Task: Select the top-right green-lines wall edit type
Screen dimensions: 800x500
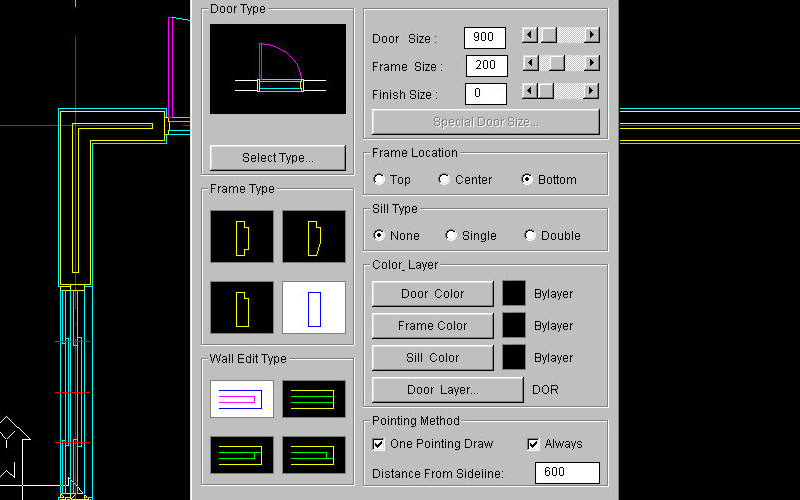Action: (314, 398)
